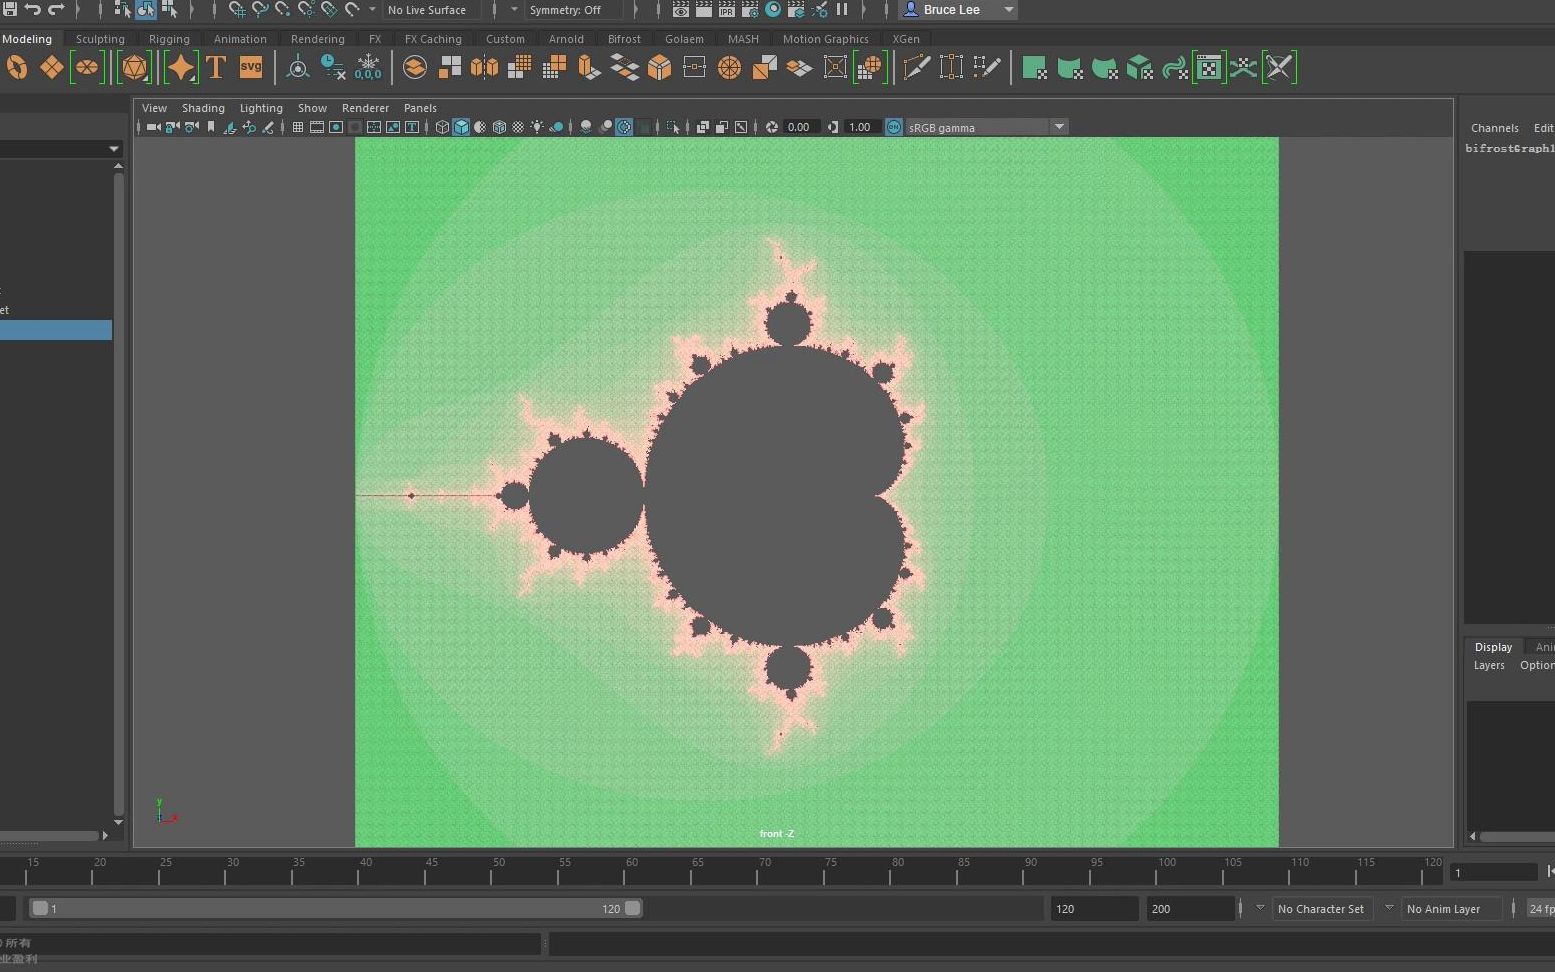Click the platonic solid polygon shelf icon

(134, 67)
